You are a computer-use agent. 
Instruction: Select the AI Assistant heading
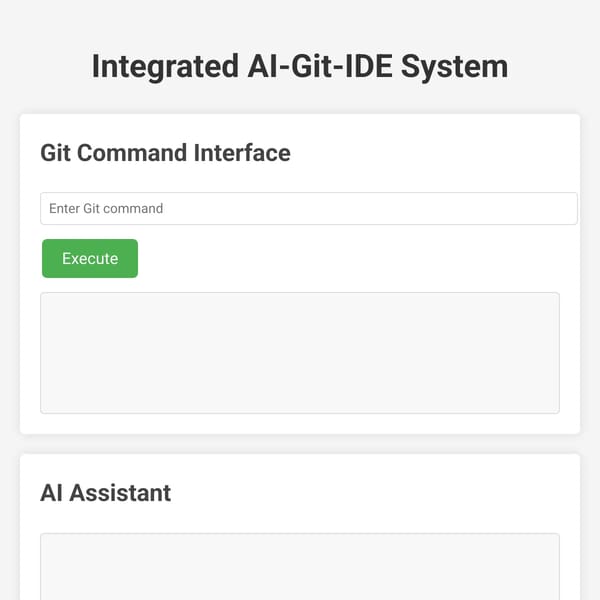click(106, 492)
